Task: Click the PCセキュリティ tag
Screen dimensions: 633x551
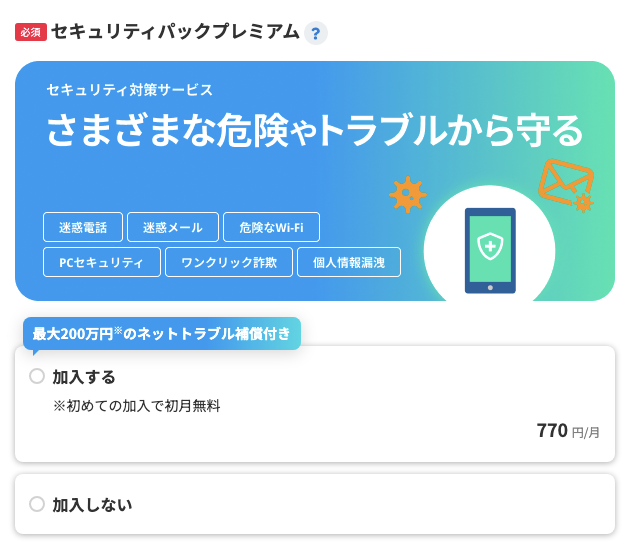Action: click(102, 262)
